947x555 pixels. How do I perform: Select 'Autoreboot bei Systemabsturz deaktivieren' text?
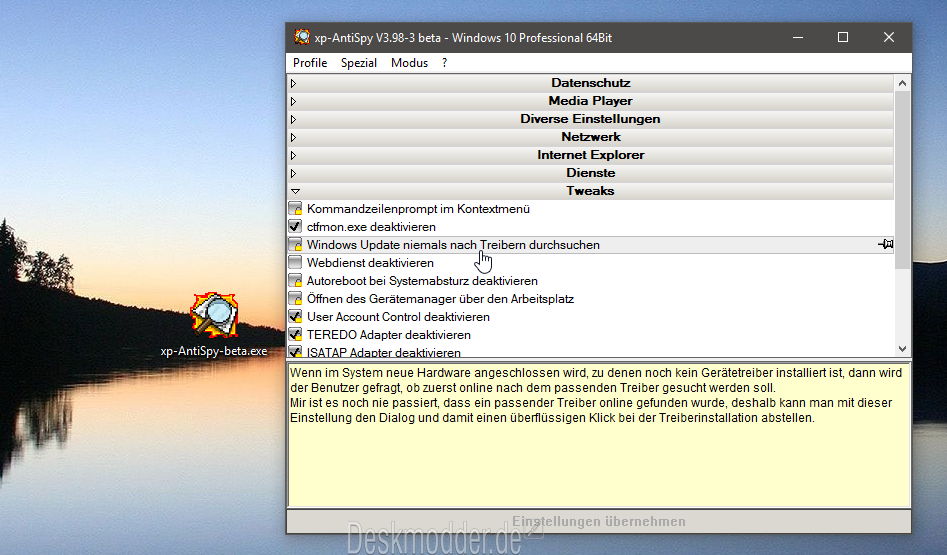(422, 281)
